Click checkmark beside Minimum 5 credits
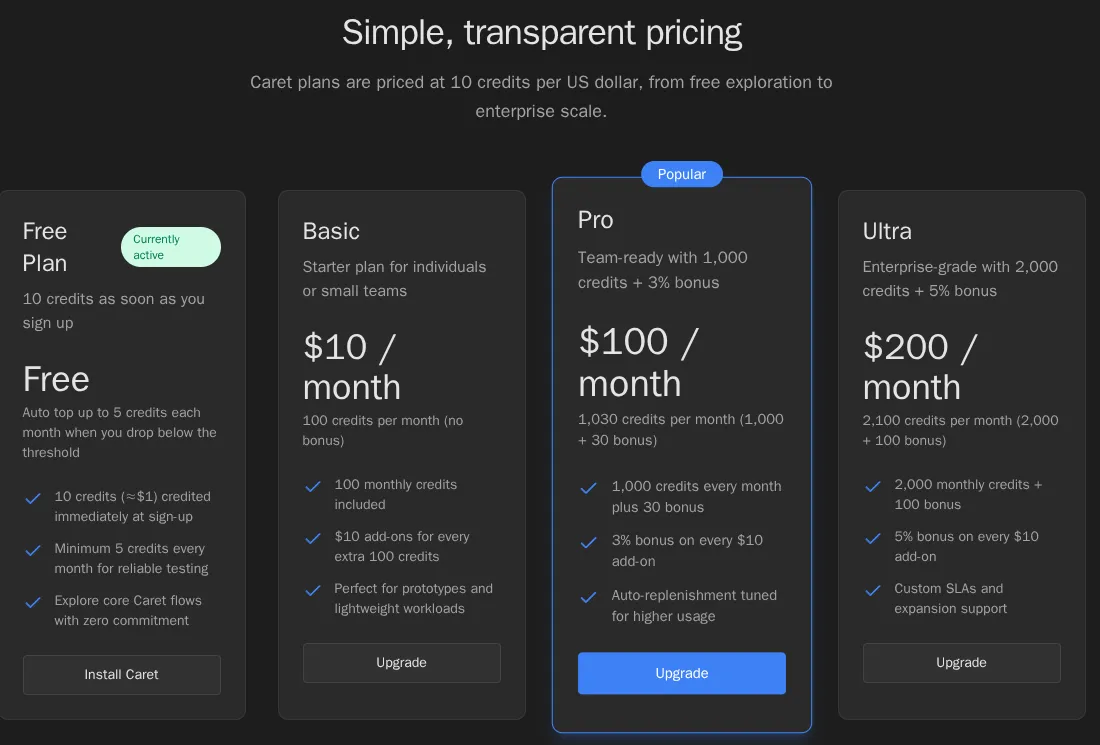 (33, 550)
